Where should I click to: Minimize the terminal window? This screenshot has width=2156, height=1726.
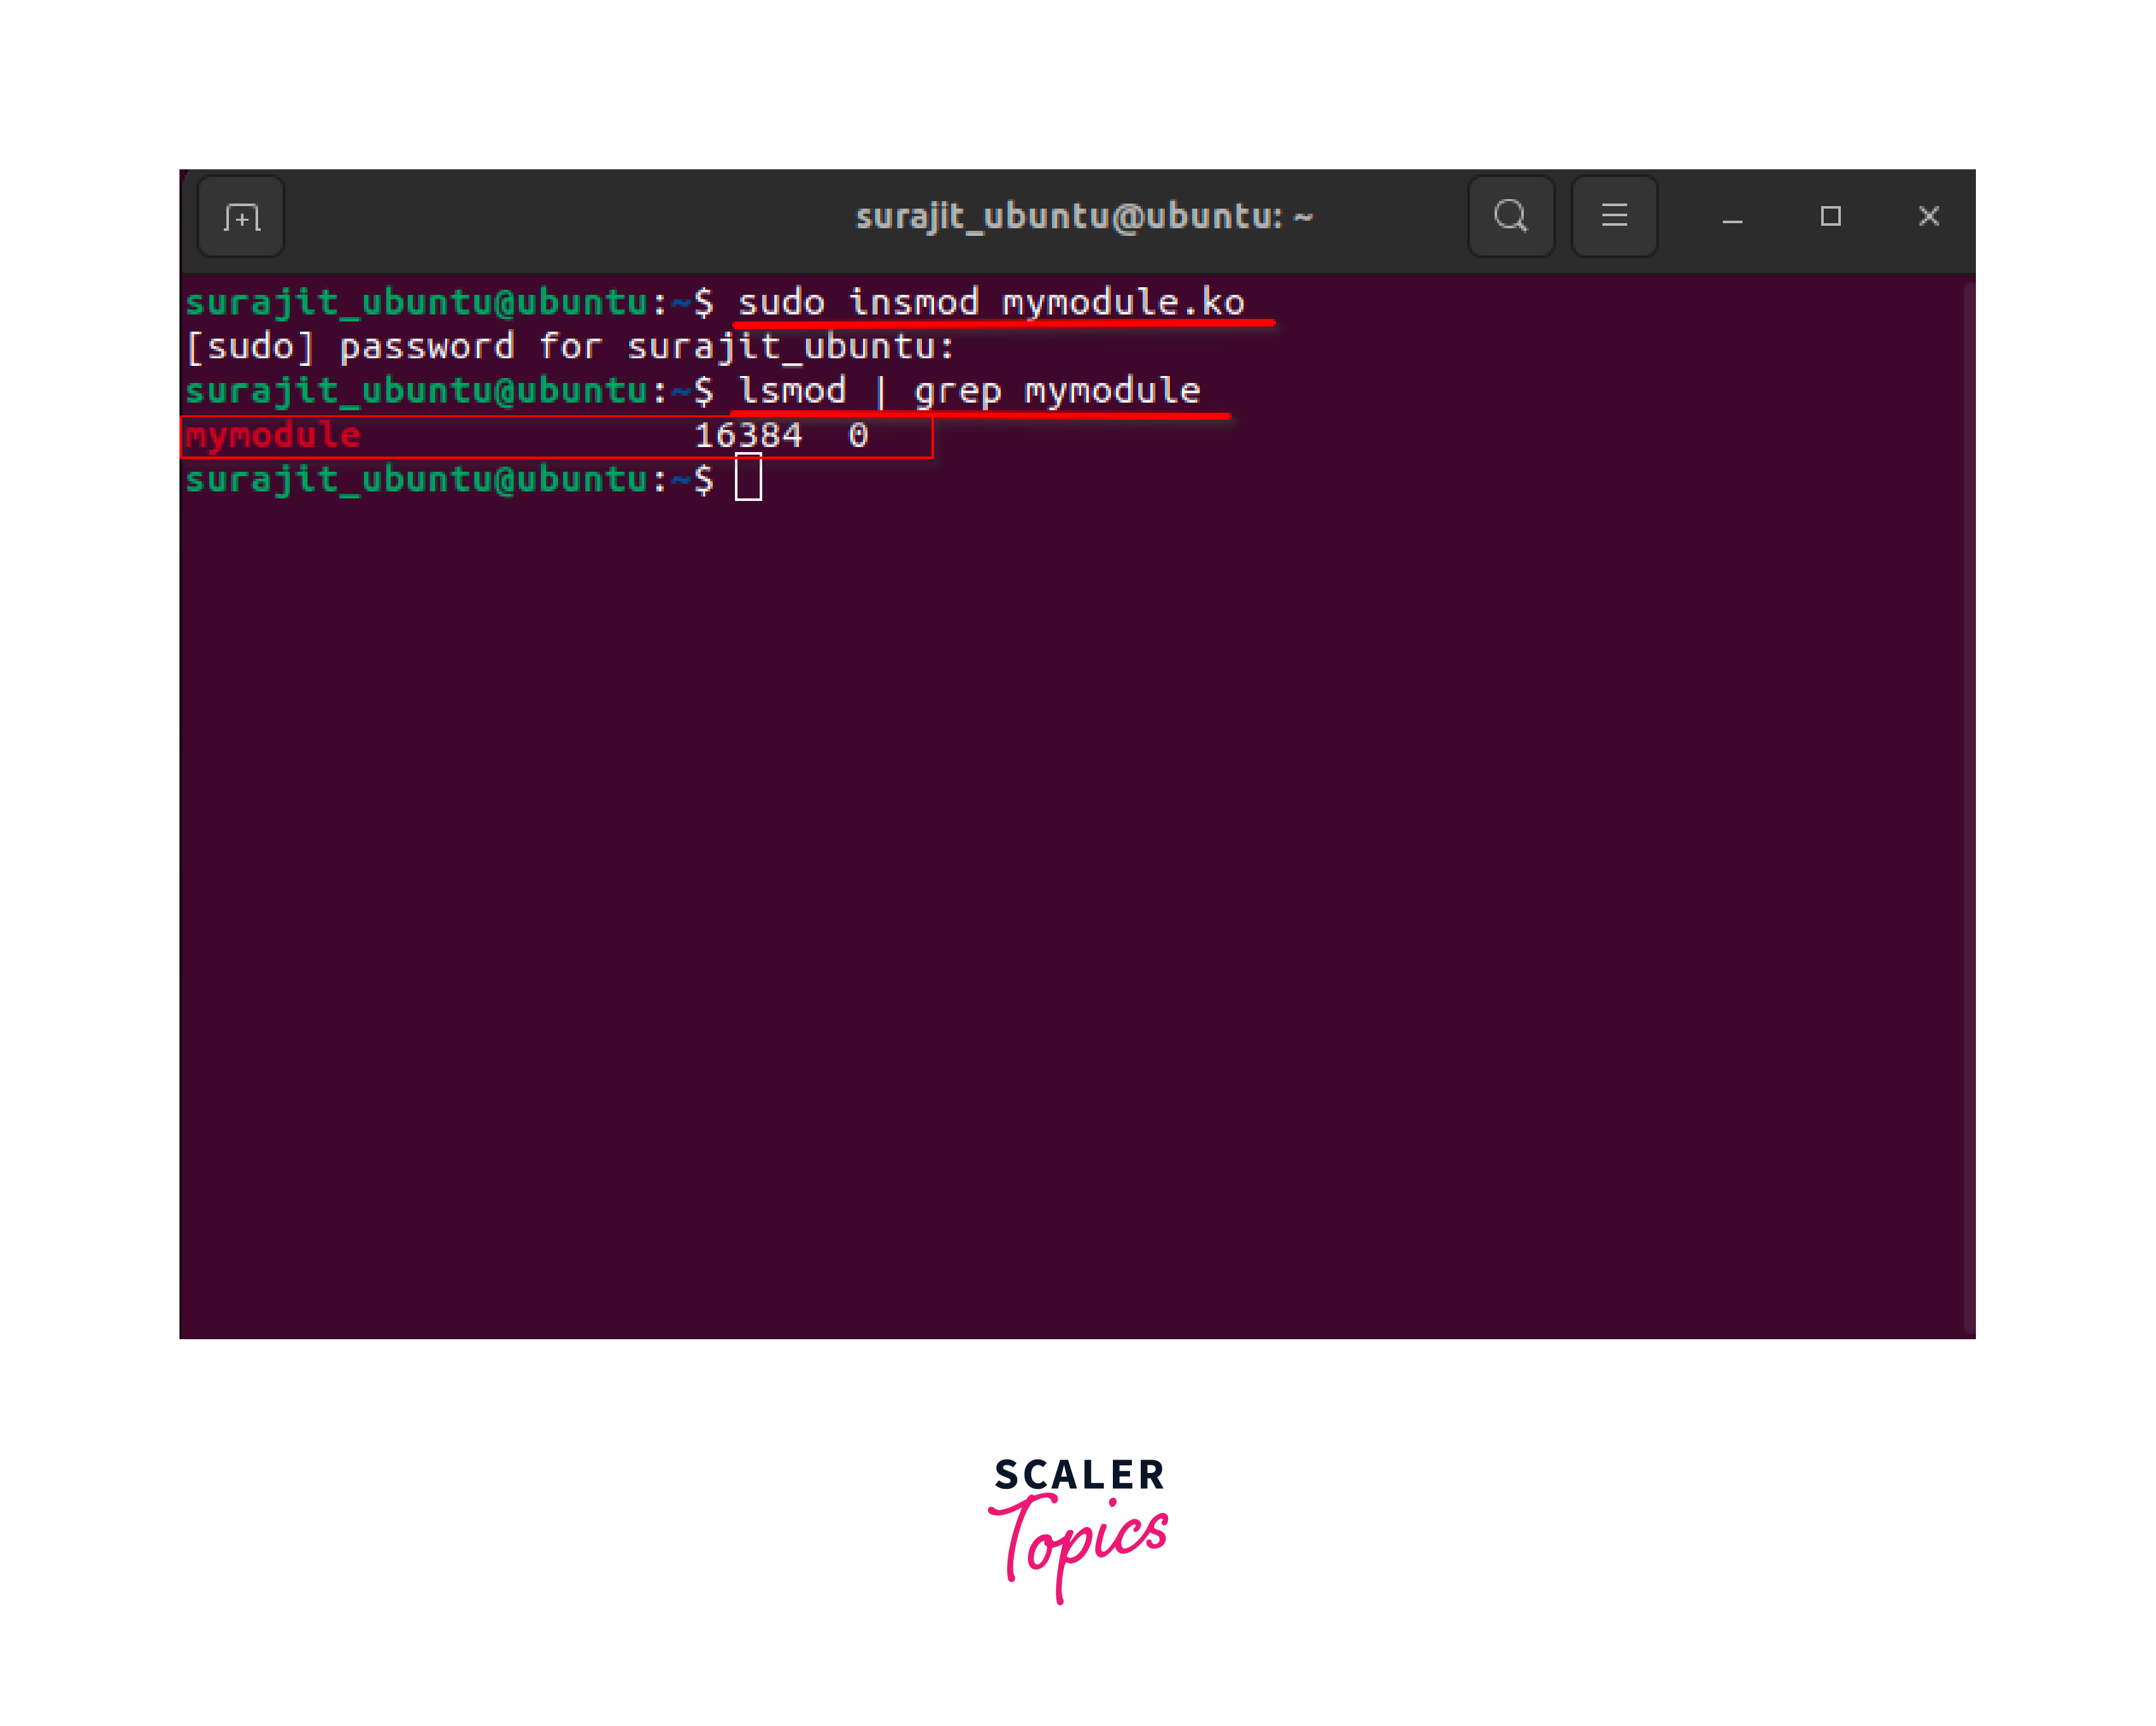click(1732, 218)
